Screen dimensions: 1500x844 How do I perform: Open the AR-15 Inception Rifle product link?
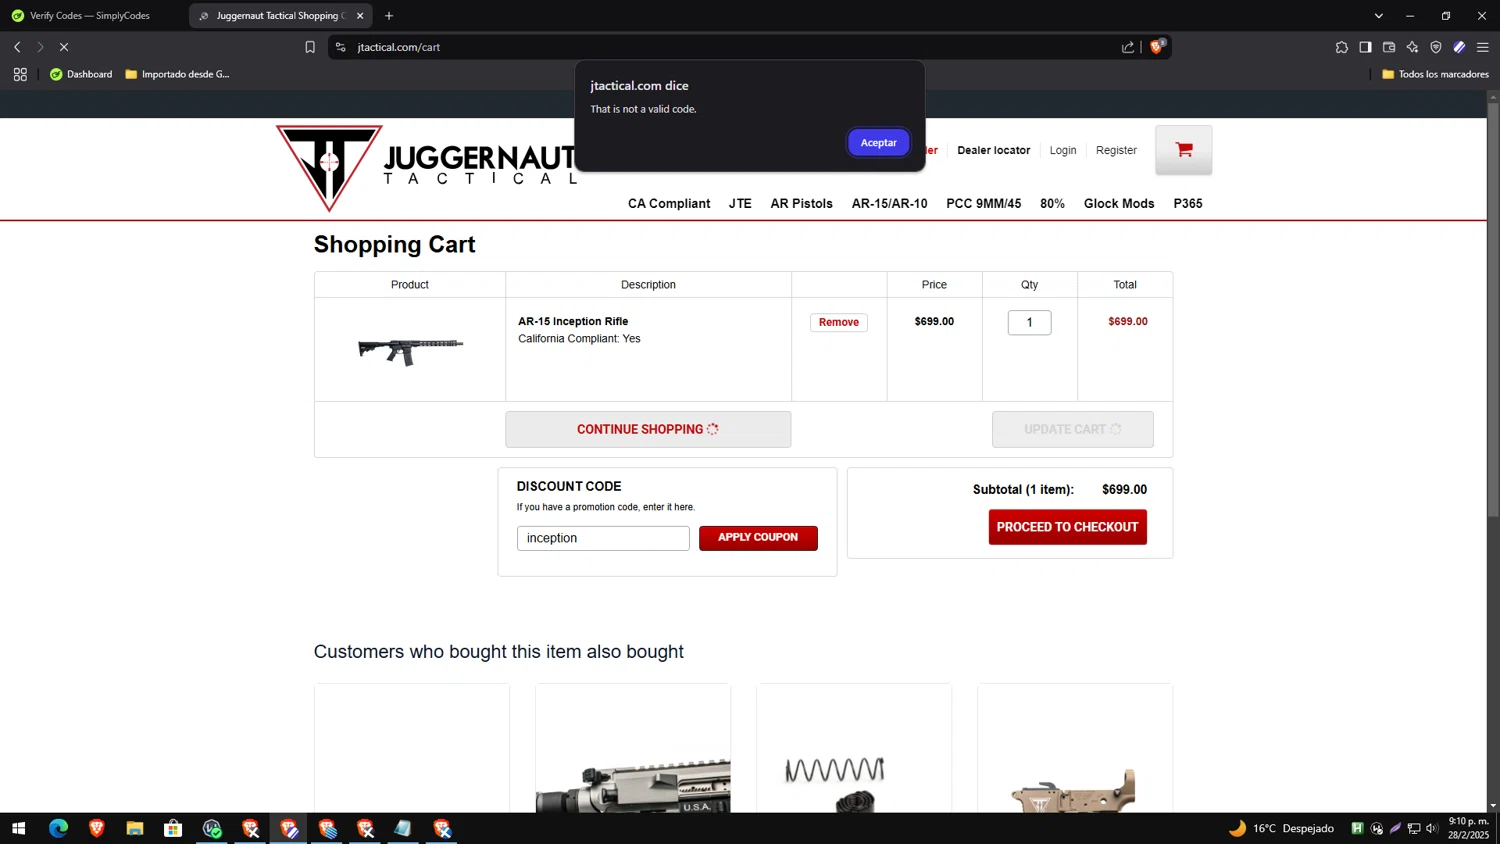tap(573, 321)
